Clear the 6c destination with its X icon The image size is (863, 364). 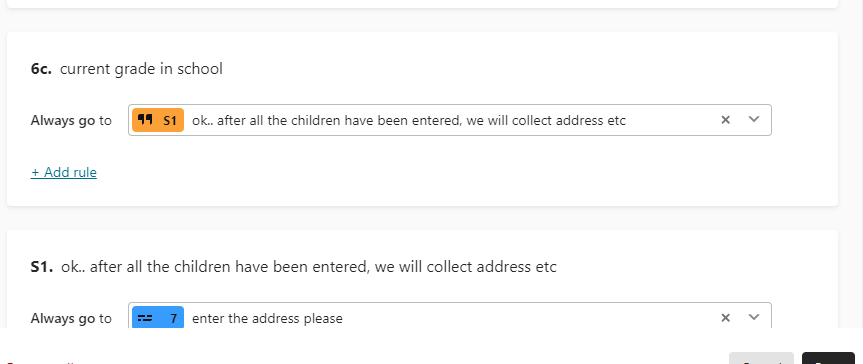[725, 119]
